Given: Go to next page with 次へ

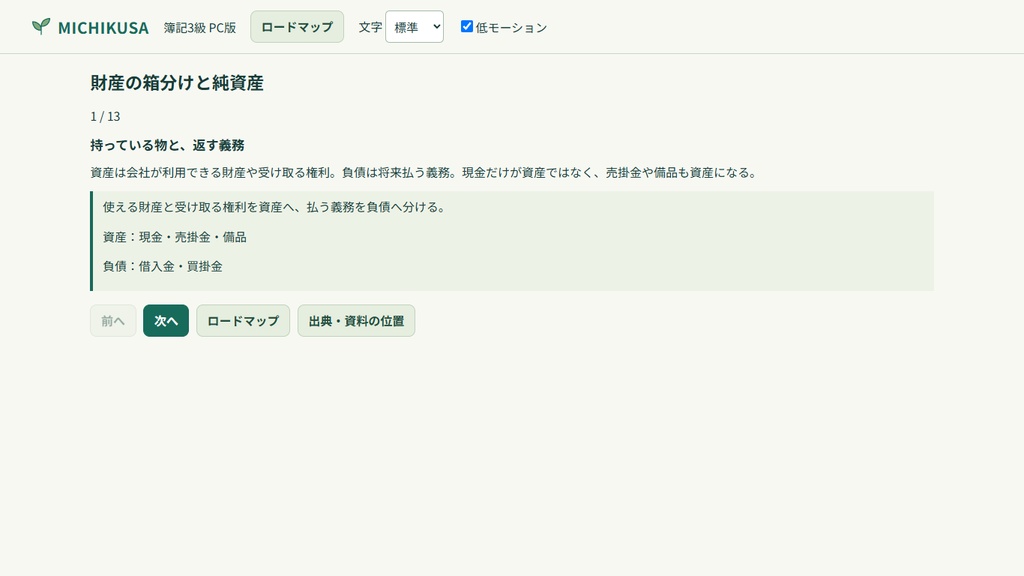Looking at the screenshot, I should pyautogui.click(x=166, y=321).
